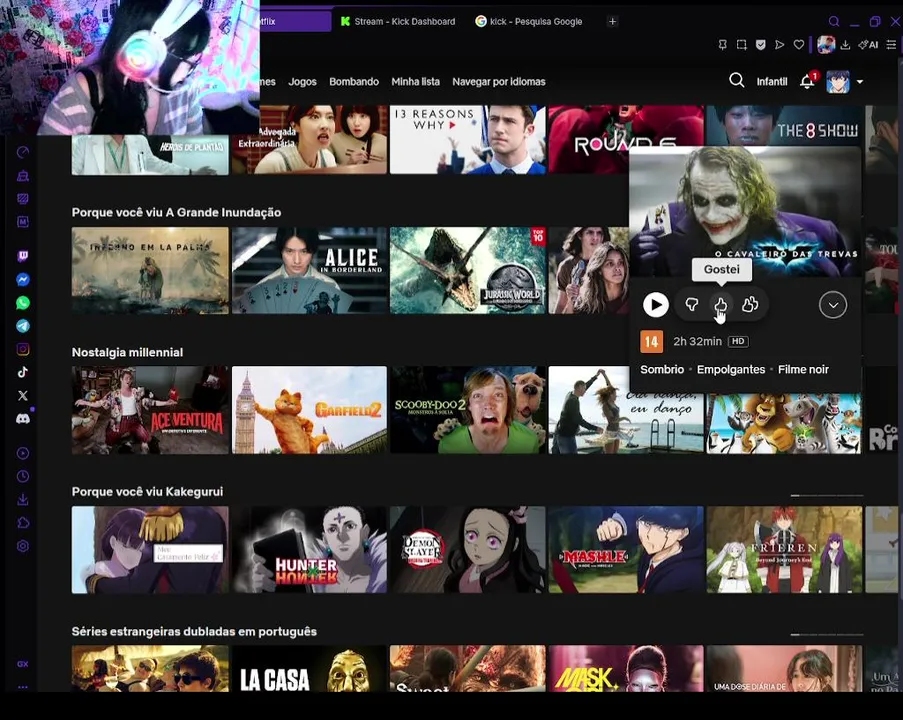The width and height of the screenshot is (903, 720).
Task: Open Facebook Messenger from the sidebar
Action: 22,280
